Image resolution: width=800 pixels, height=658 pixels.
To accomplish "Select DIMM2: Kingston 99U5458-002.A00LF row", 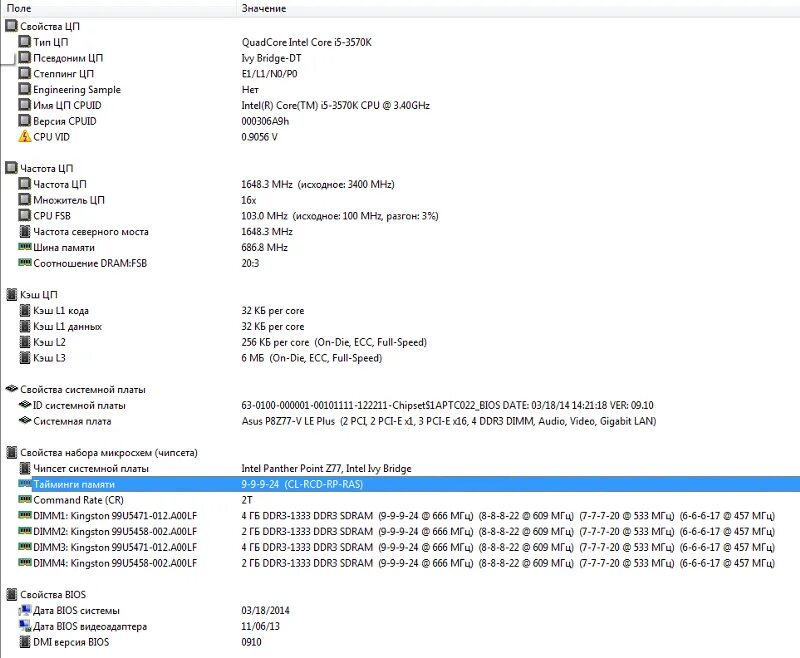I will pyautogui.click(x=115, y=532).
